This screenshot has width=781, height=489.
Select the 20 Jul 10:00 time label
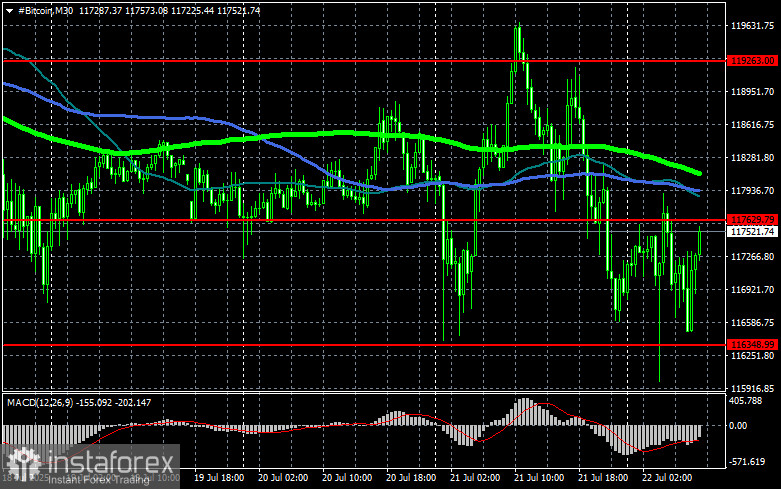pyautogui.click(x=347, y=478)
